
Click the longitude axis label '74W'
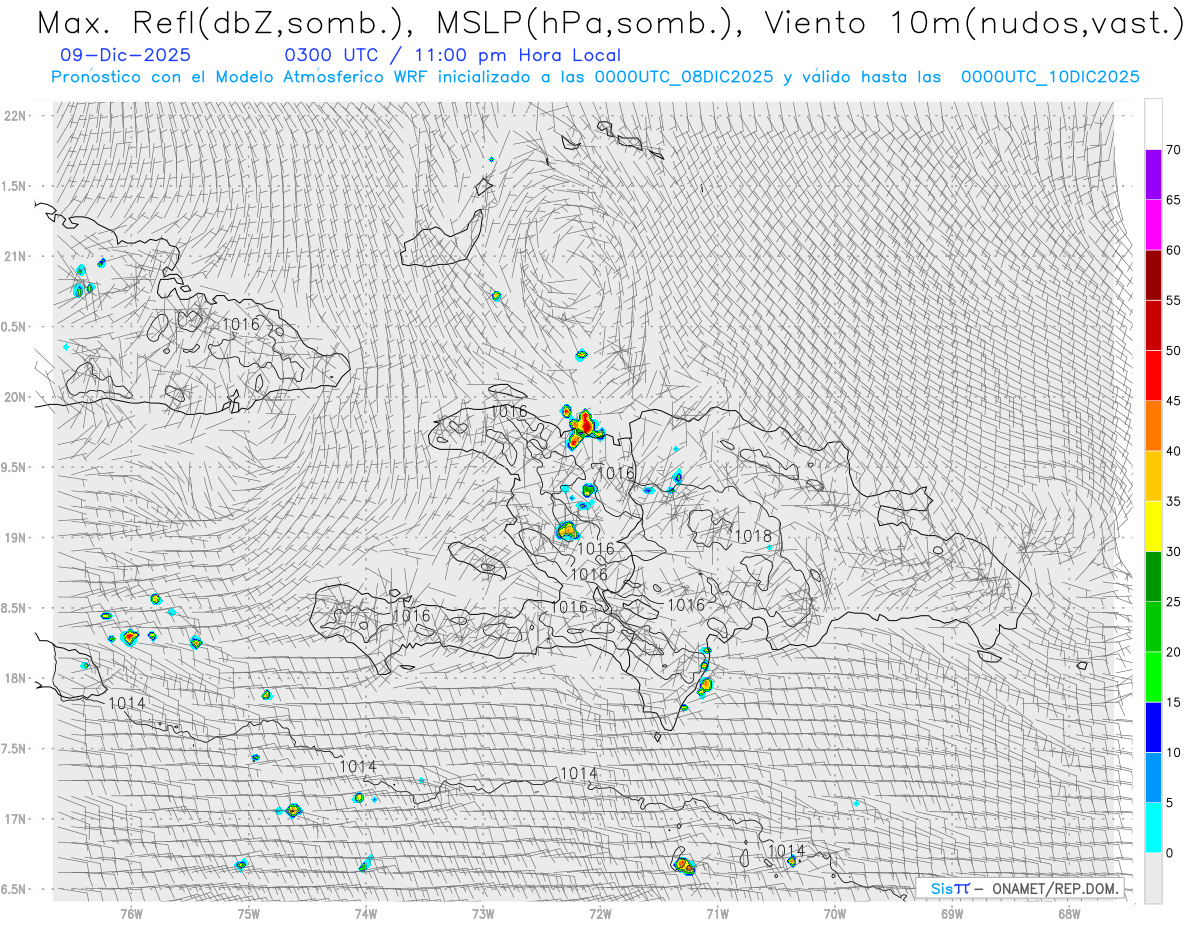click(x=365, y=913)
